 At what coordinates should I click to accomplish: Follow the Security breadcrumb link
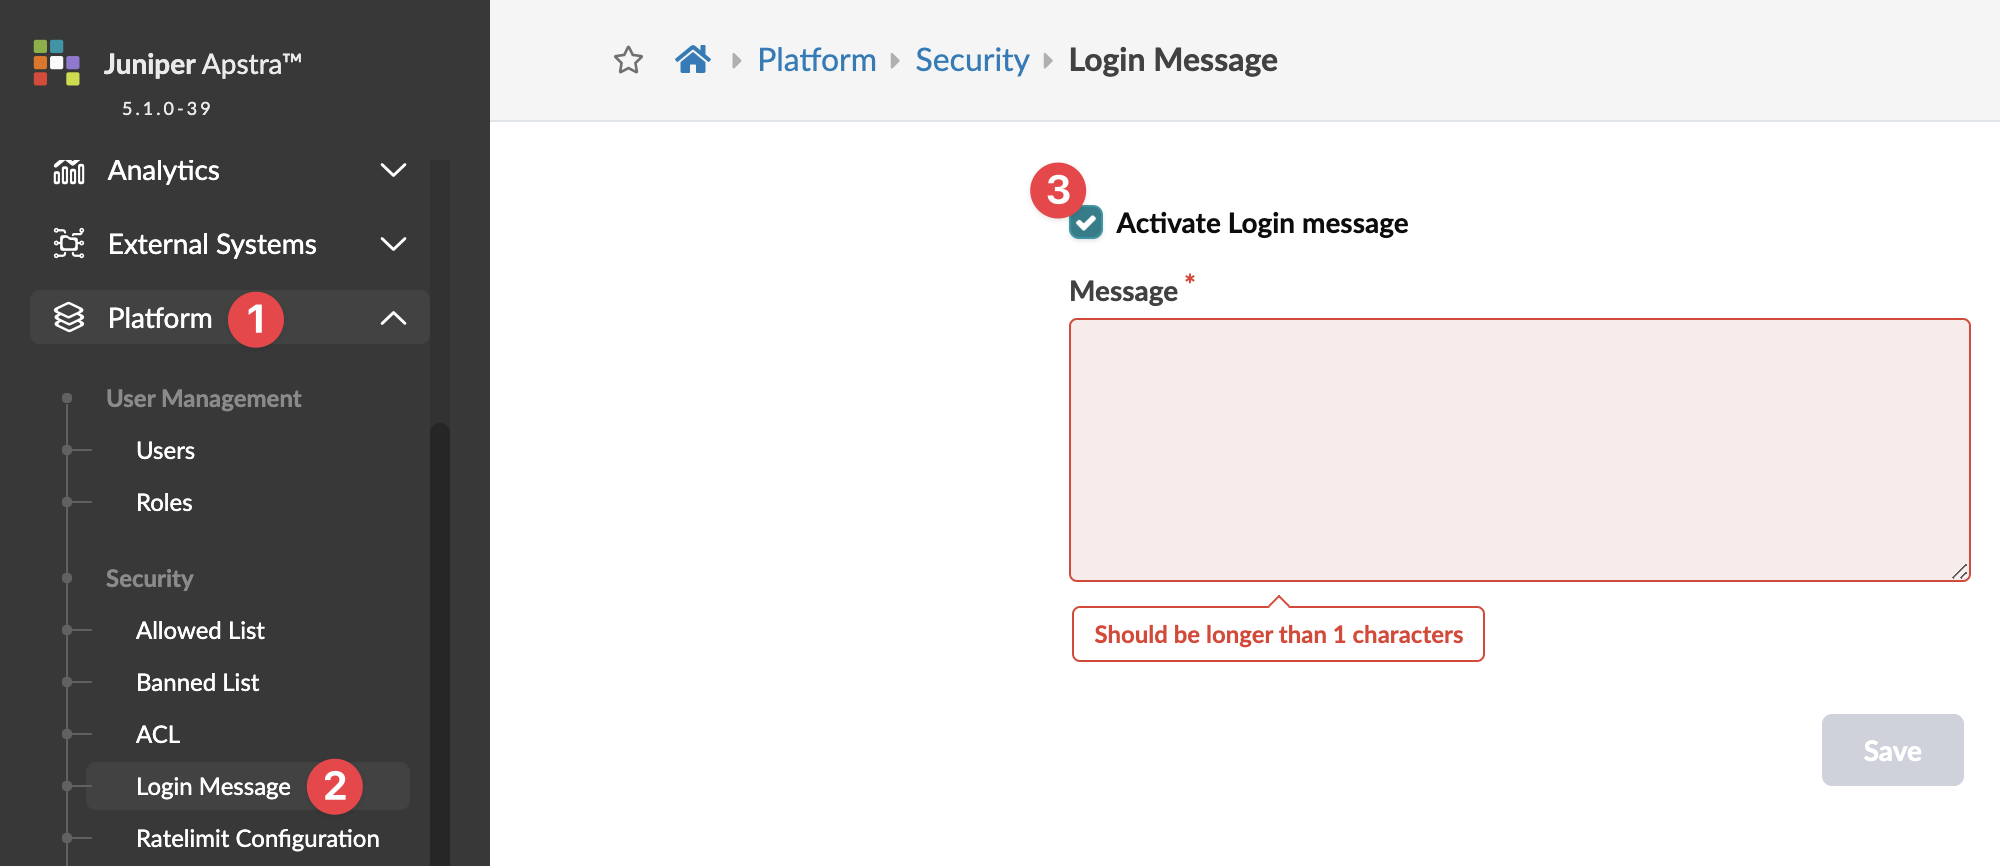tap(972, 60)
